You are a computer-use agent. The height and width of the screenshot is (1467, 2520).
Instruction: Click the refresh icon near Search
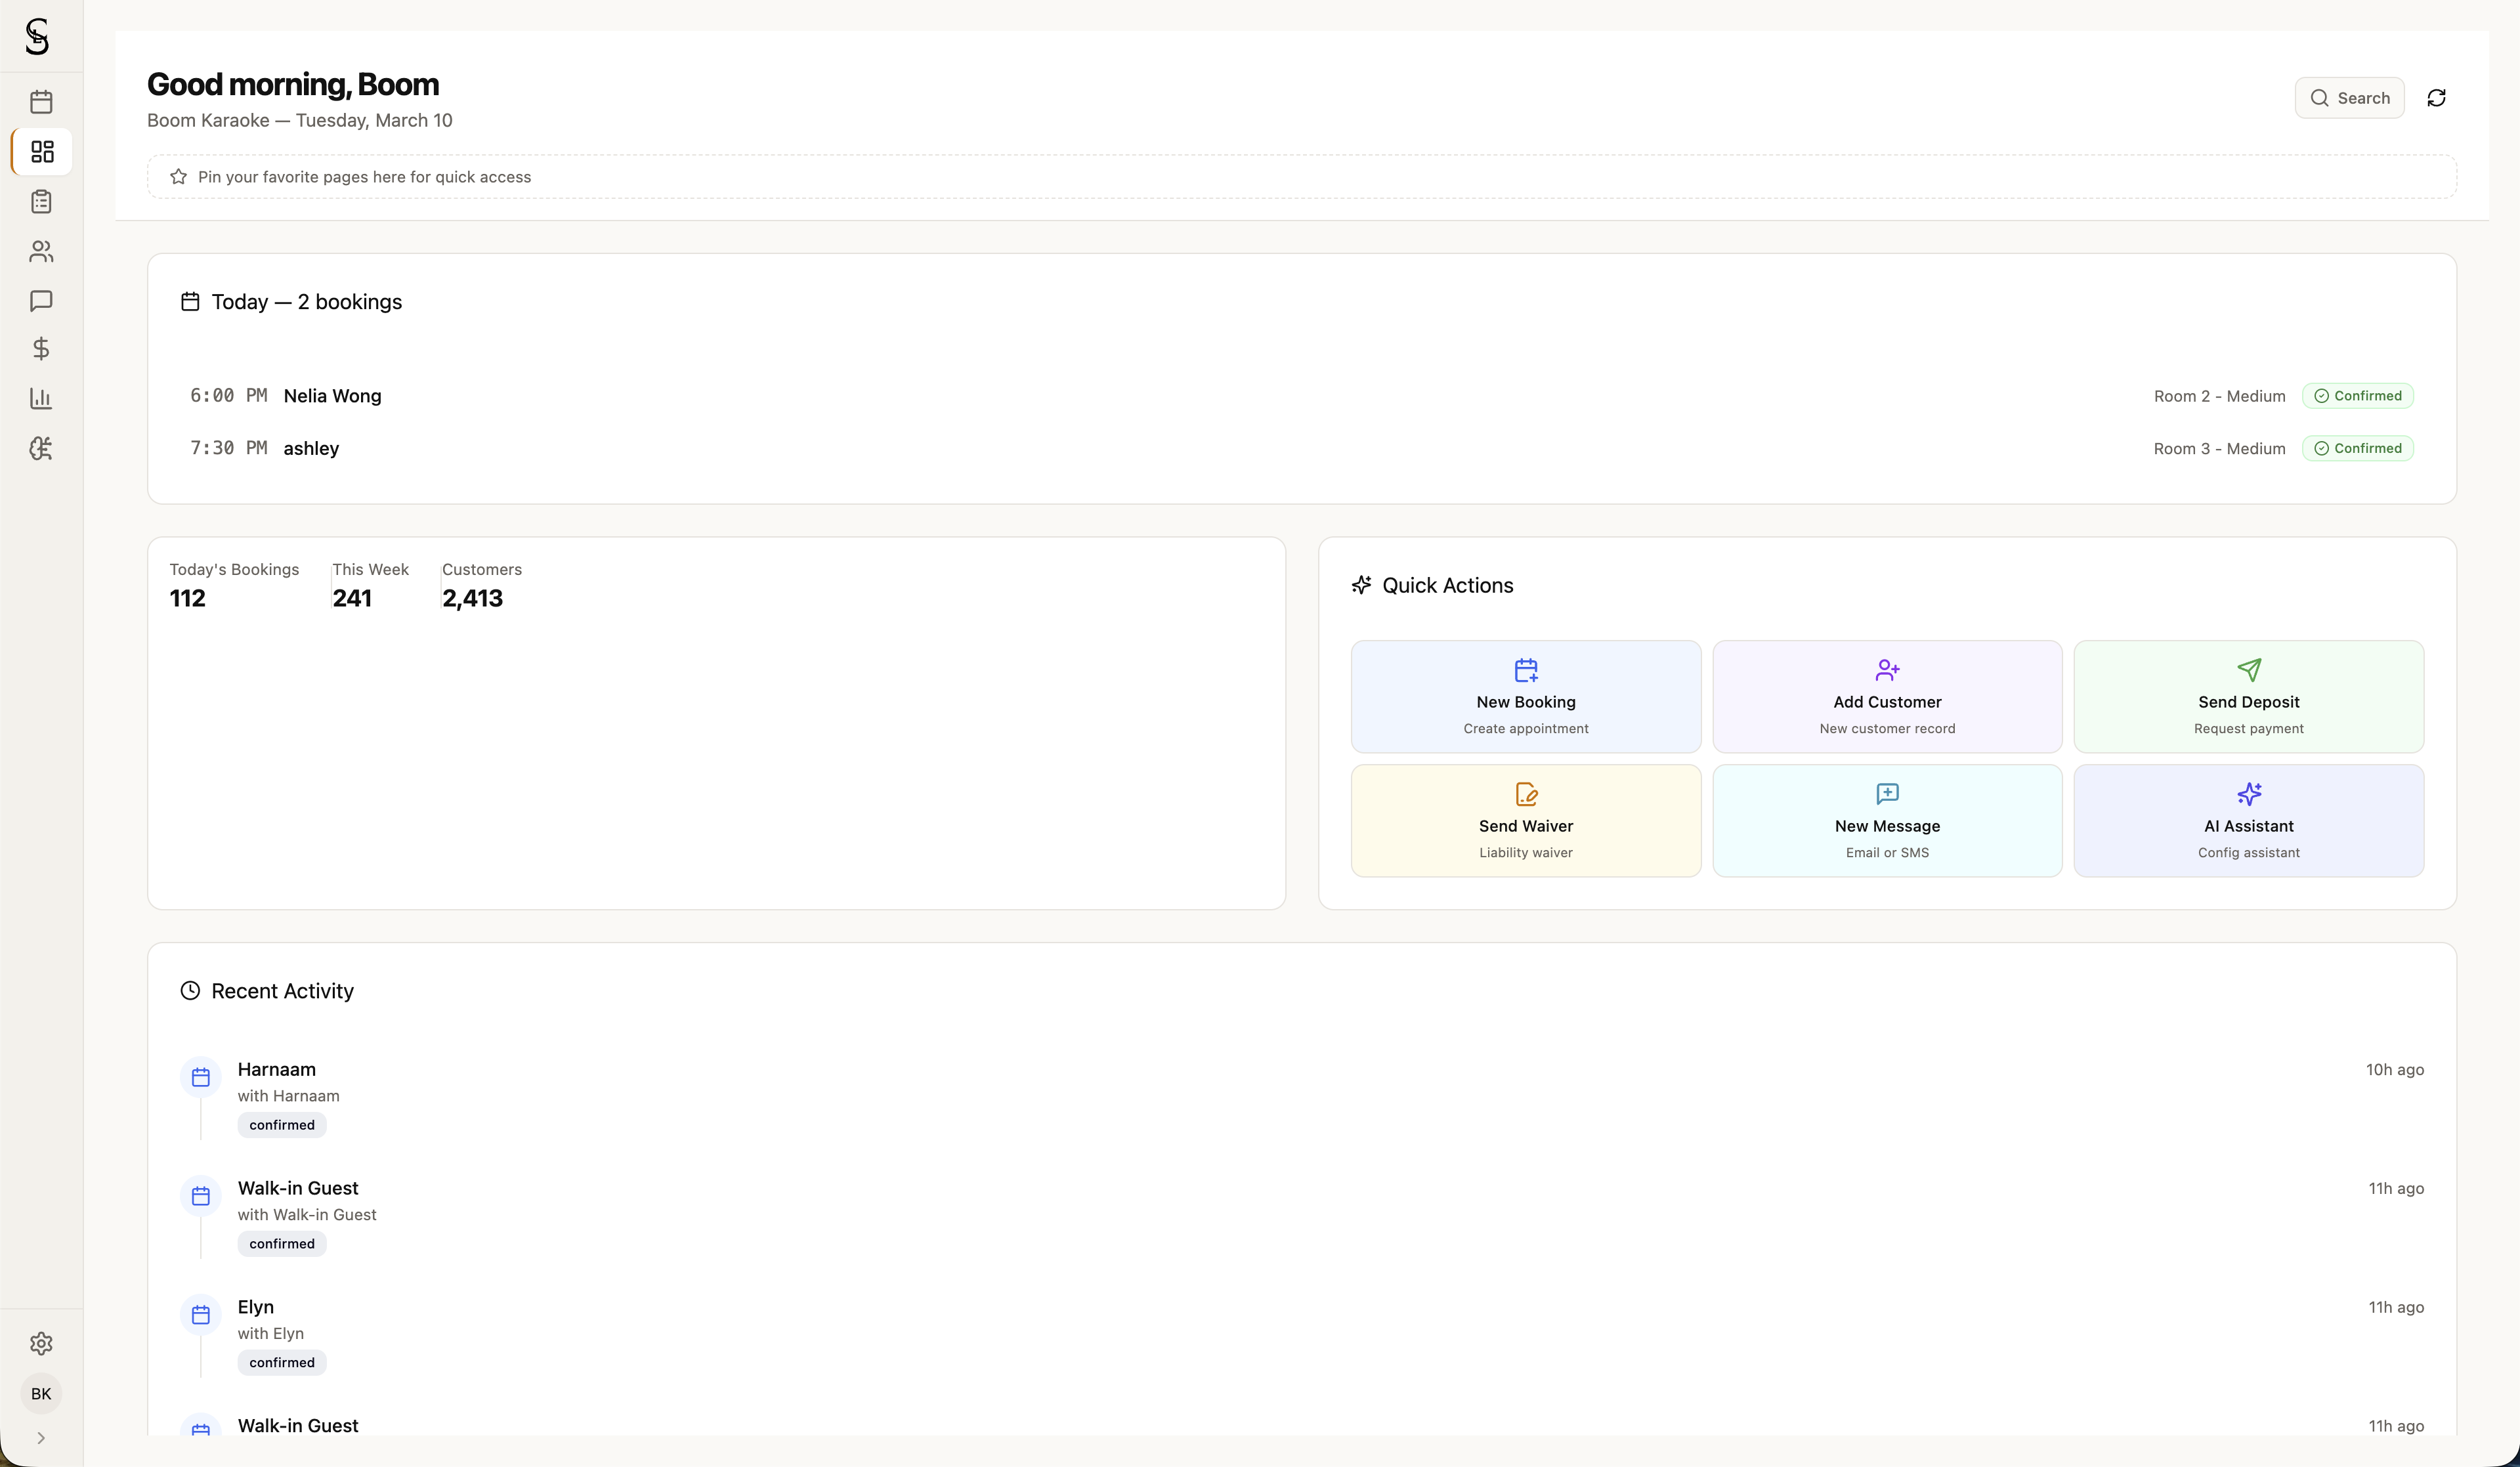click(x=2436, y=98)
